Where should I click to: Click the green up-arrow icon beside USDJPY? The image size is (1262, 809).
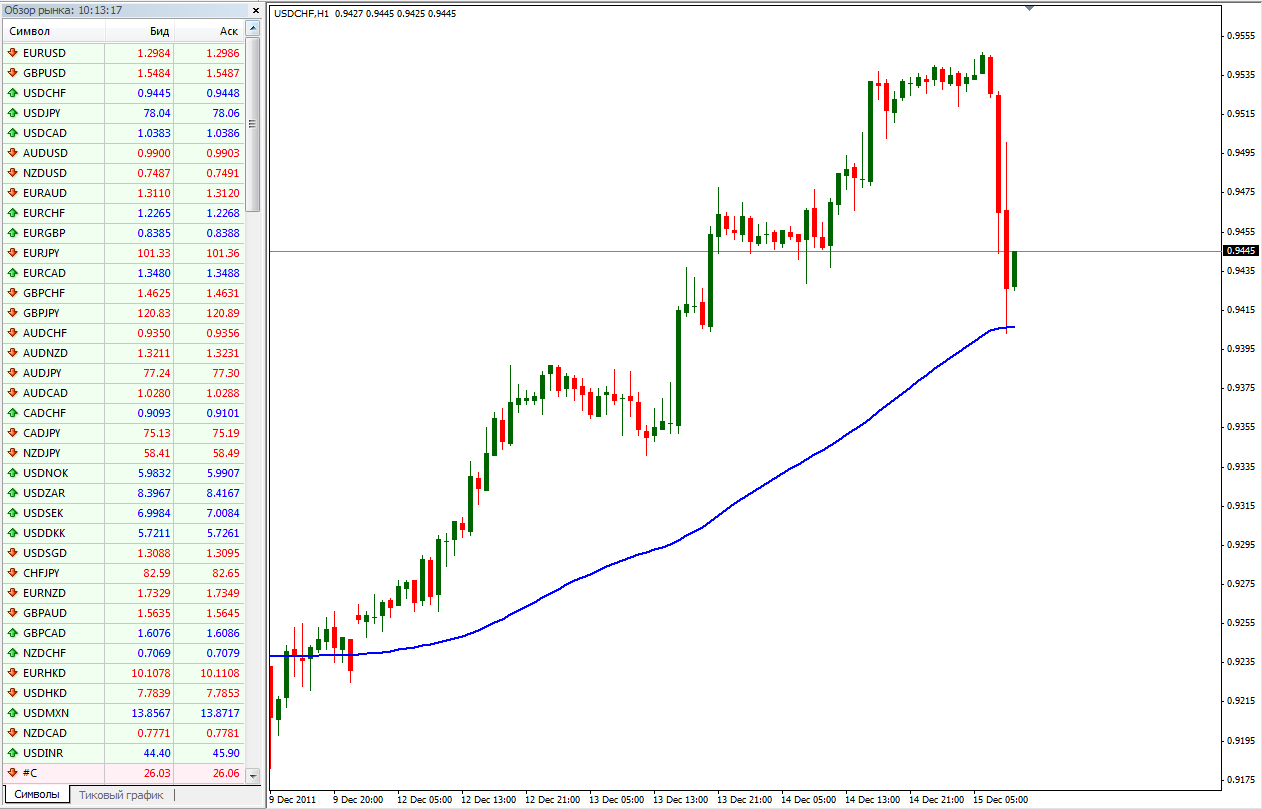(x=13, y=113)
